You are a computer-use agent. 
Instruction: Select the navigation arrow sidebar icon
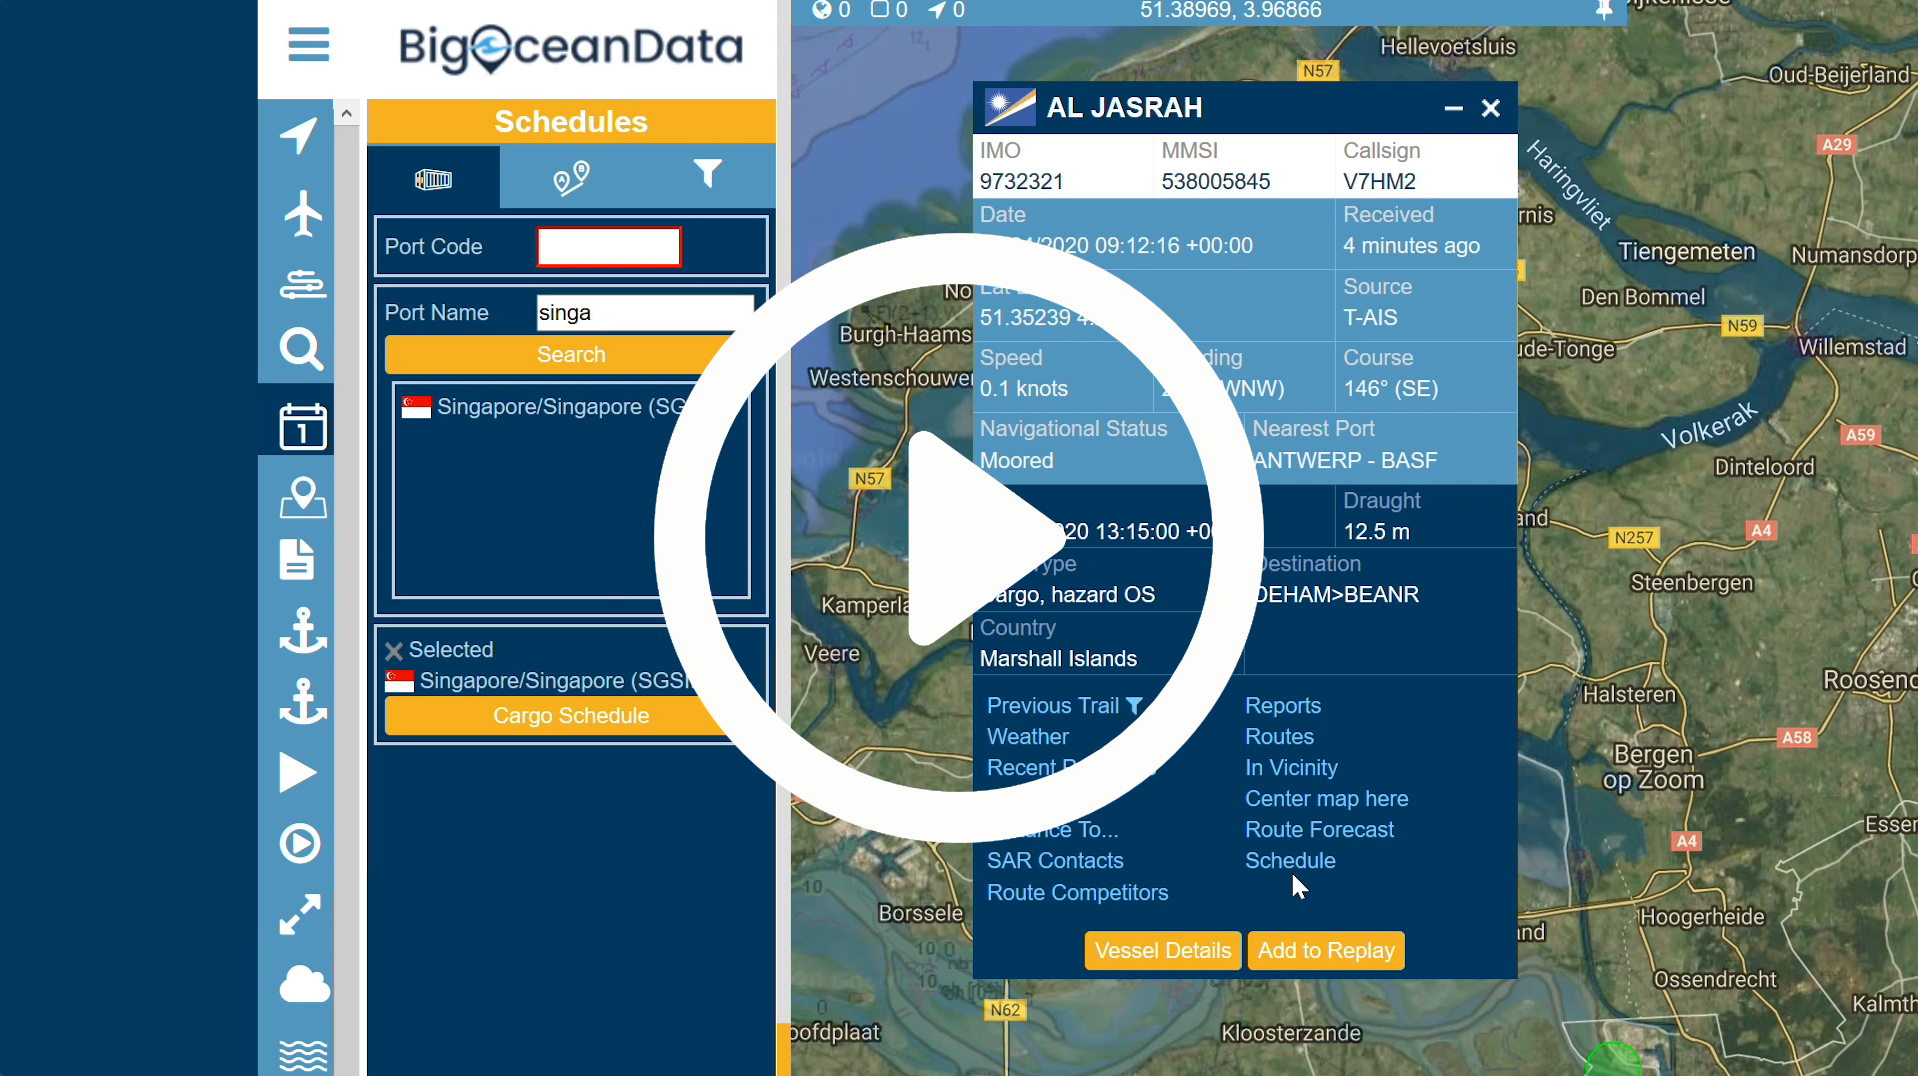click(300, 136)
